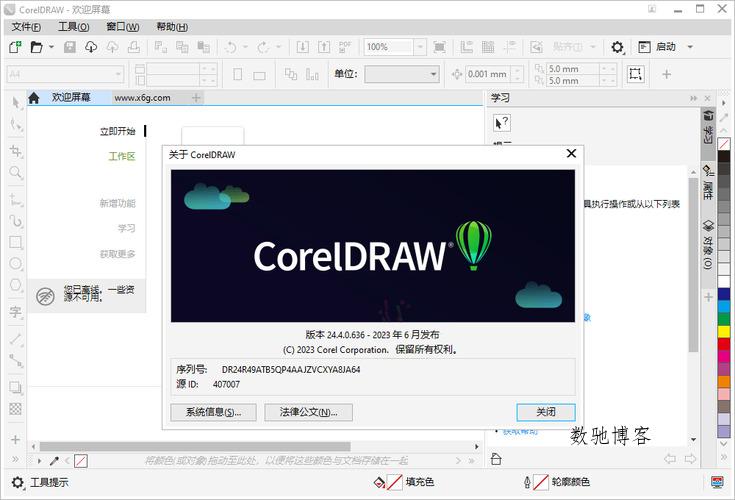Click the nudge distance 0.001 mm field

pos(488,74)
